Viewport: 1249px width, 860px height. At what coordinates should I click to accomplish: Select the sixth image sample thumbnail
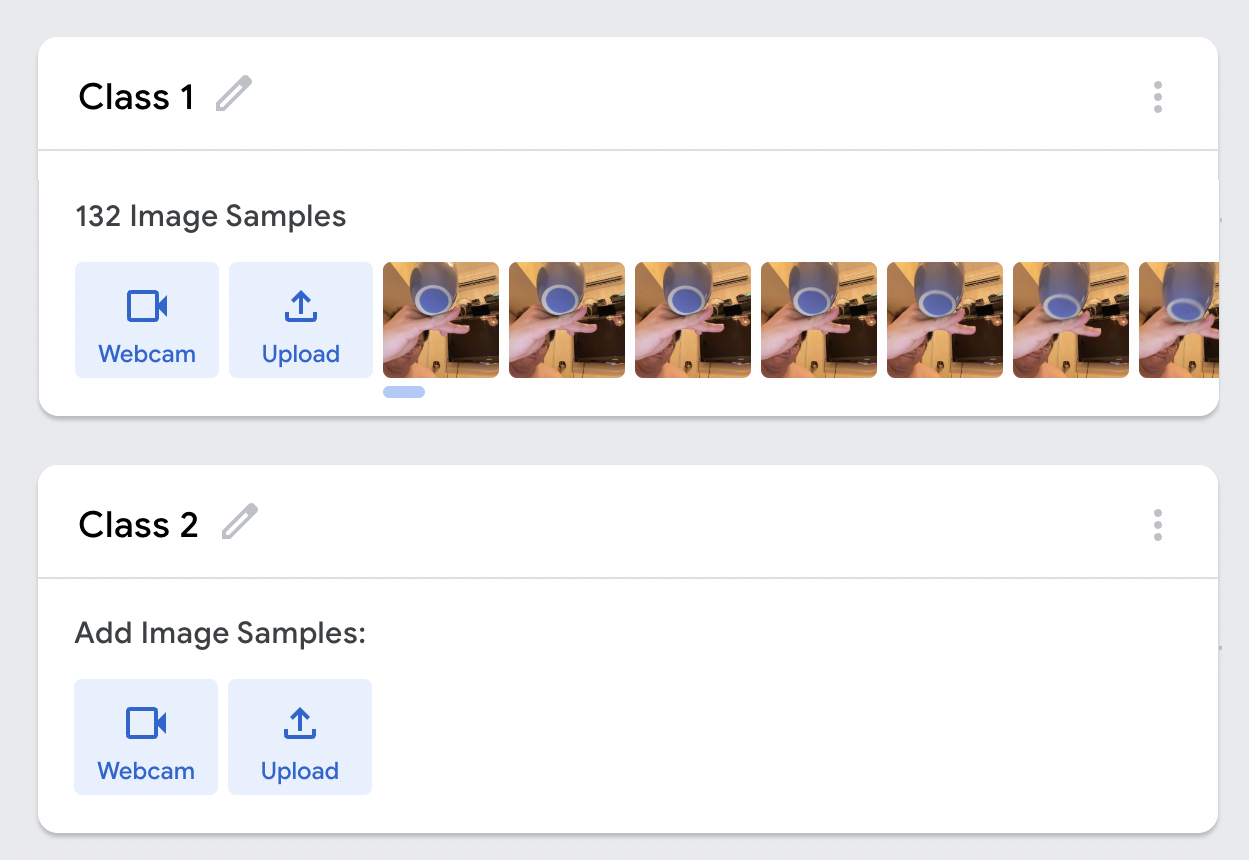1071,320
